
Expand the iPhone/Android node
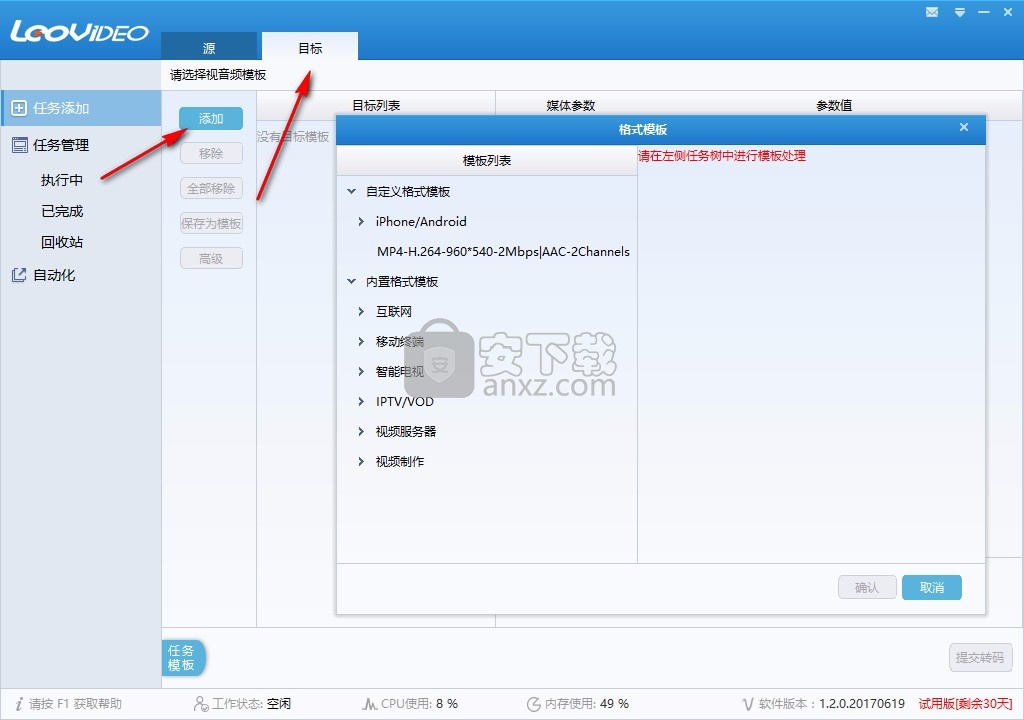click(x=361, y=221)
